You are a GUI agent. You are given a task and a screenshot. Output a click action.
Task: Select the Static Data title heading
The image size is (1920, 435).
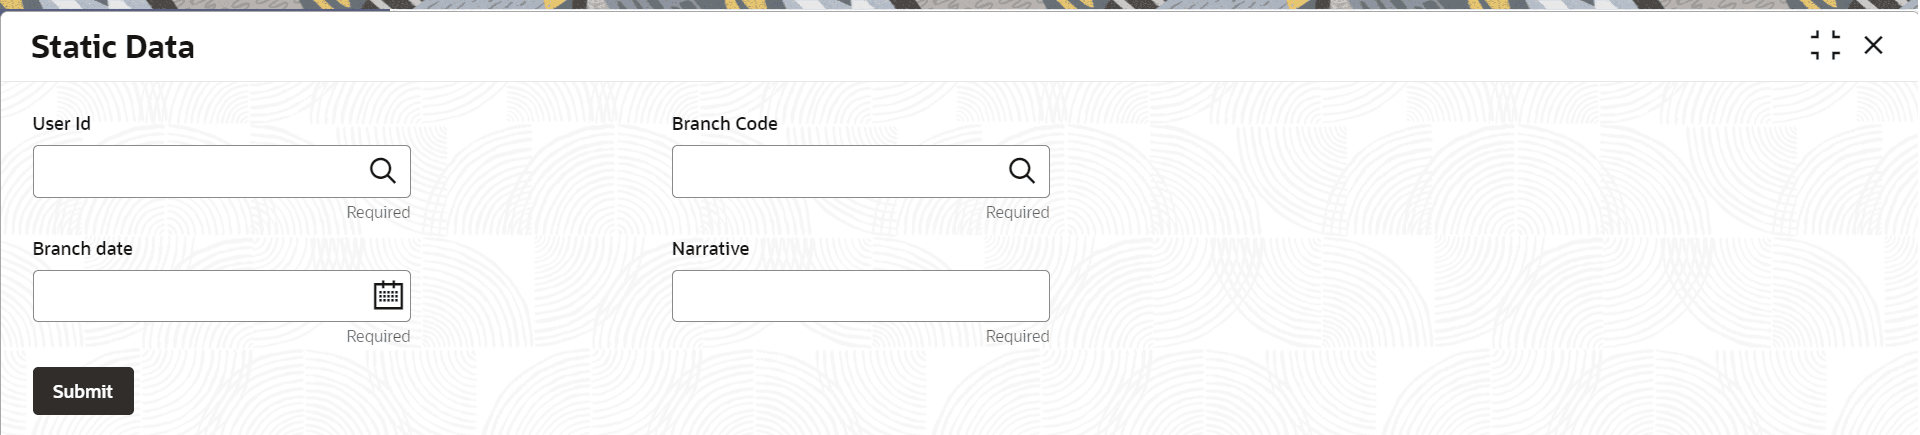click(x=113, y=47)
